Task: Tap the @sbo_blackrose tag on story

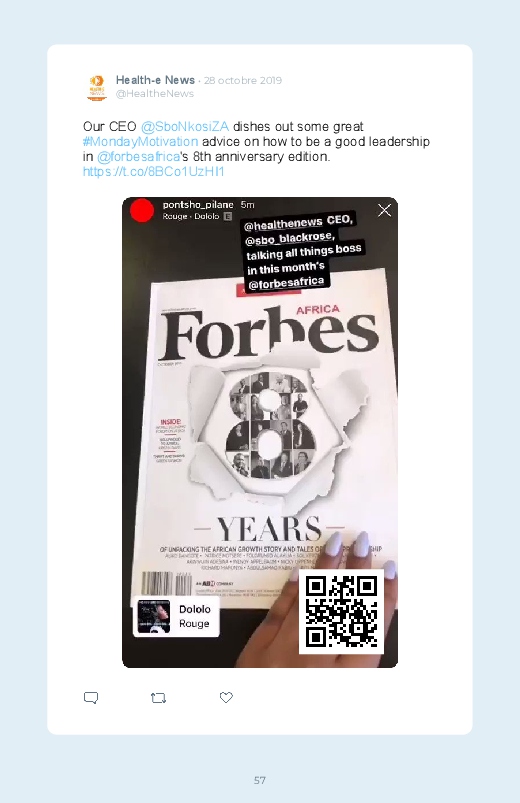Action: 289,238
